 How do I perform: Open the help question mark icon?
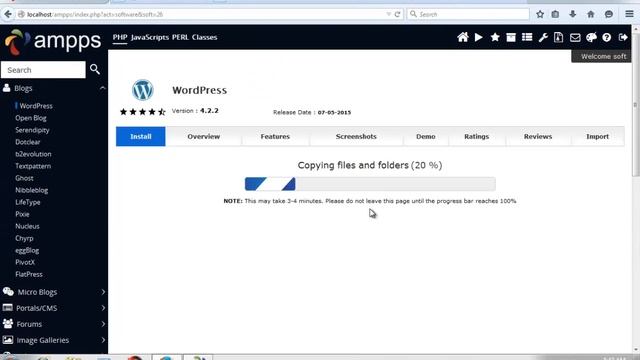coord(607,38)
